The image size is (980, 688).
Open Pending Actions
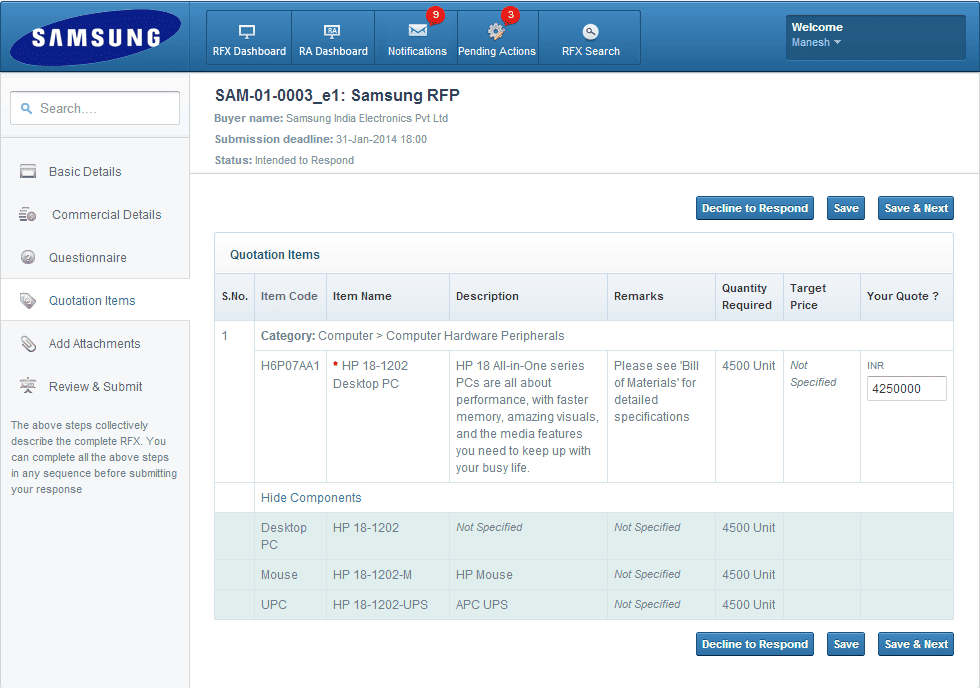tap(497, 37)
